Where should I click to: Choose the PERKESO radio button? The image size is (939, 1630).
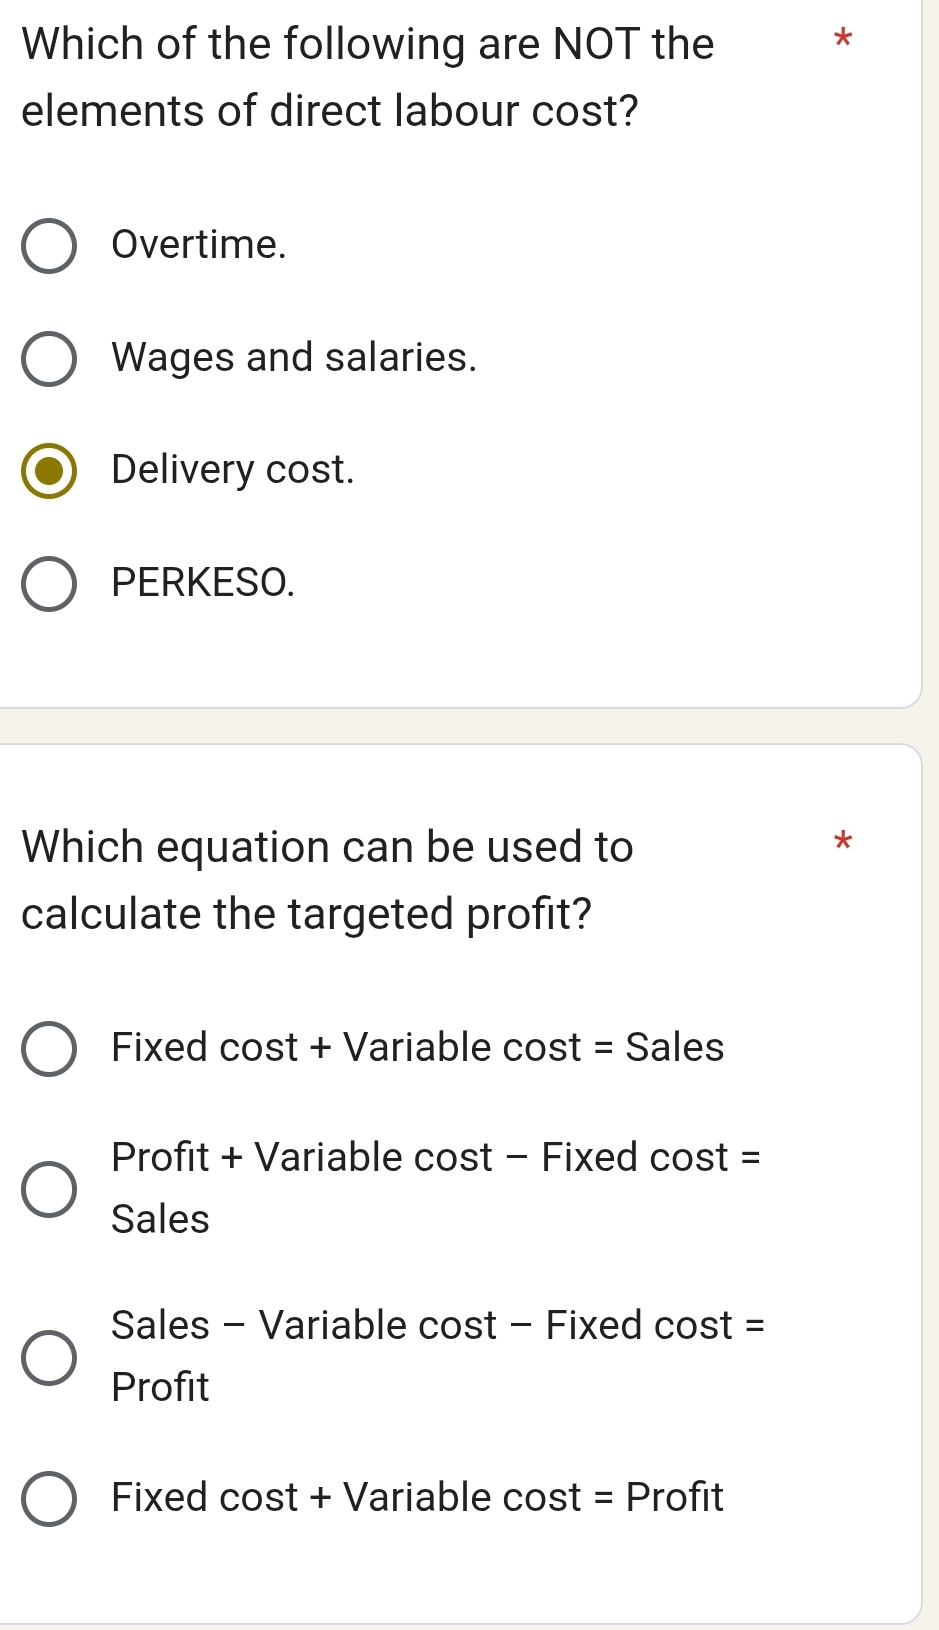pyautogui.click(x=49, y=584)
